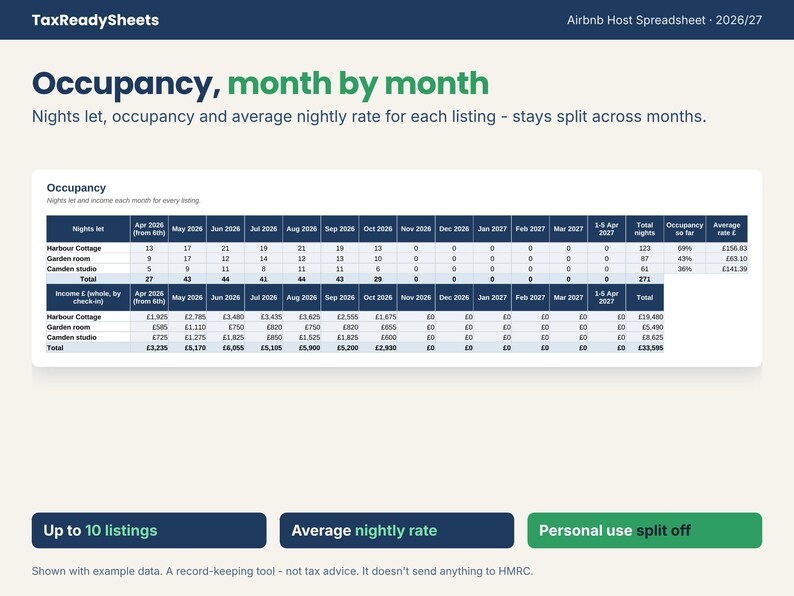Click Garden room row in Income table
The image size is (794, 596).
click(355, 327)
